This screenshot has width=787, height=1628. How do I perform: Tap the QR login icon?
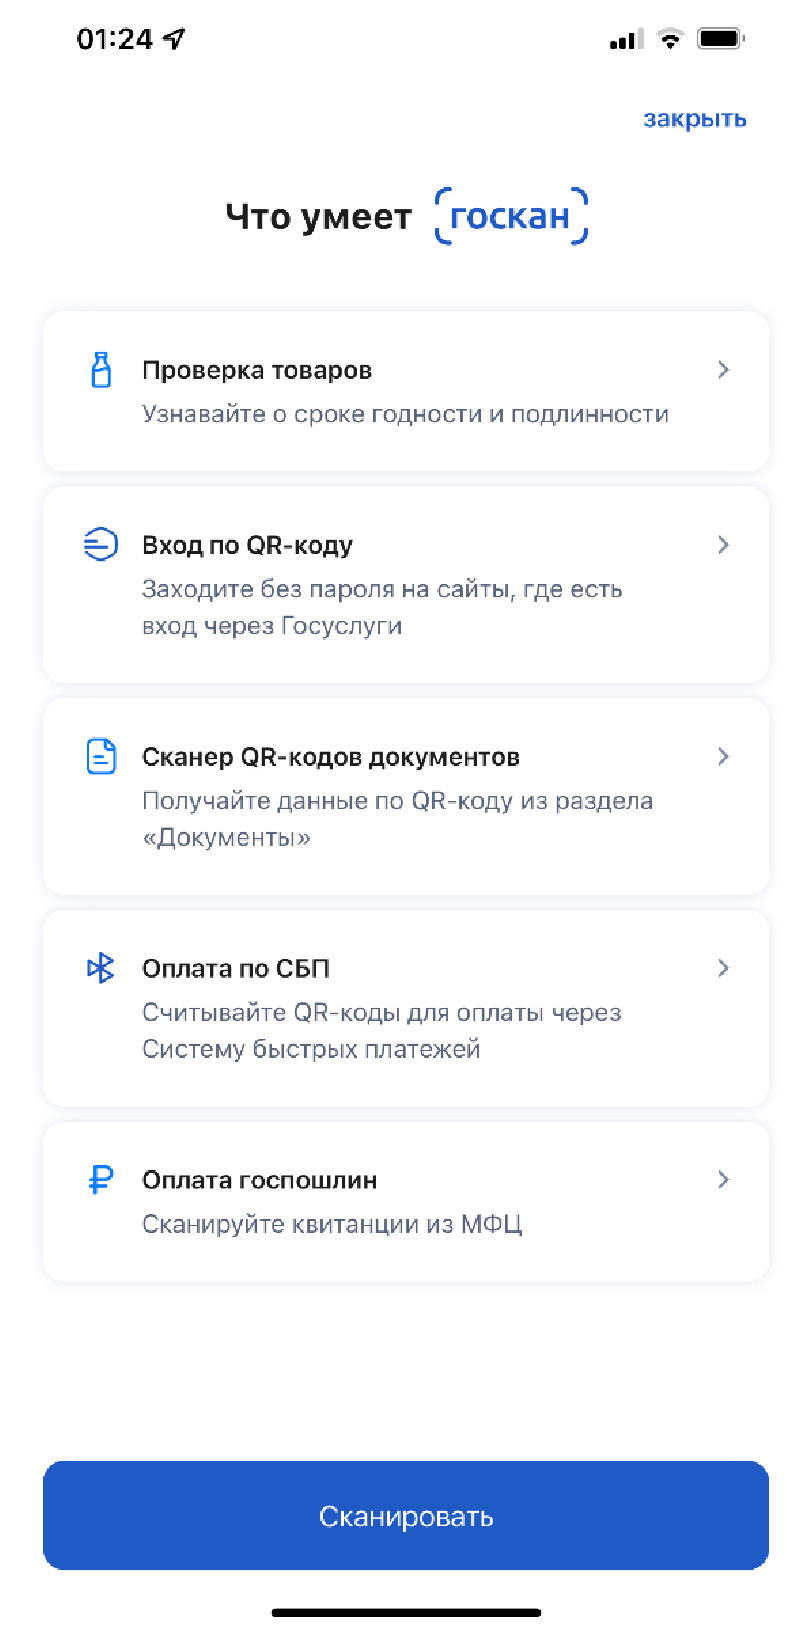(101, 545)
